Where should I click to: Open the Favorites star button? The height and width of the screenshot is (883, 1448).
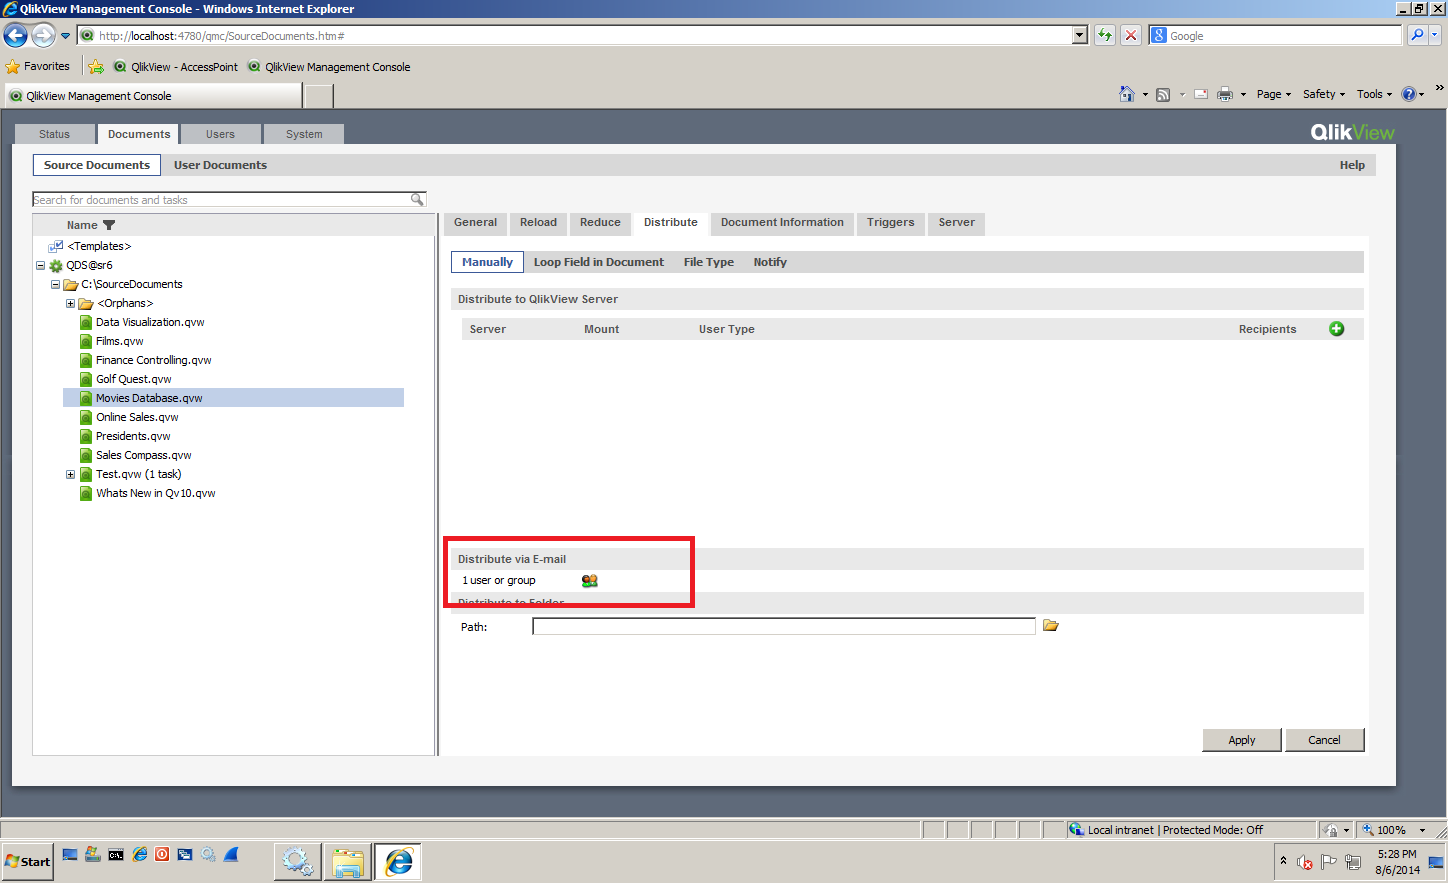point(38,66)
